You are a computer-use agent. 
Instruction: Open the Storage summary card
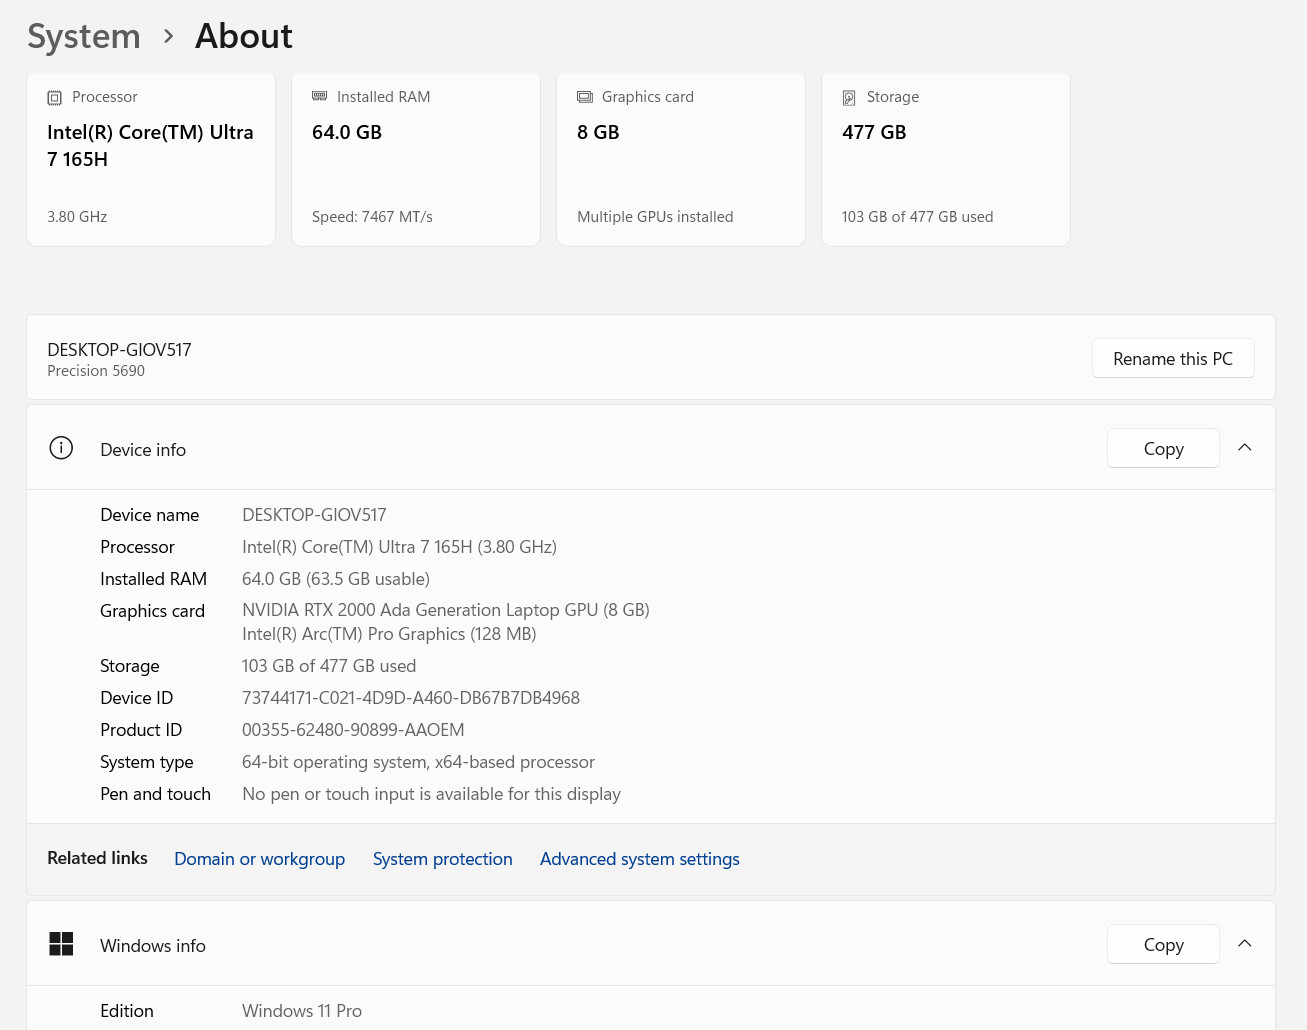[946, 158]
